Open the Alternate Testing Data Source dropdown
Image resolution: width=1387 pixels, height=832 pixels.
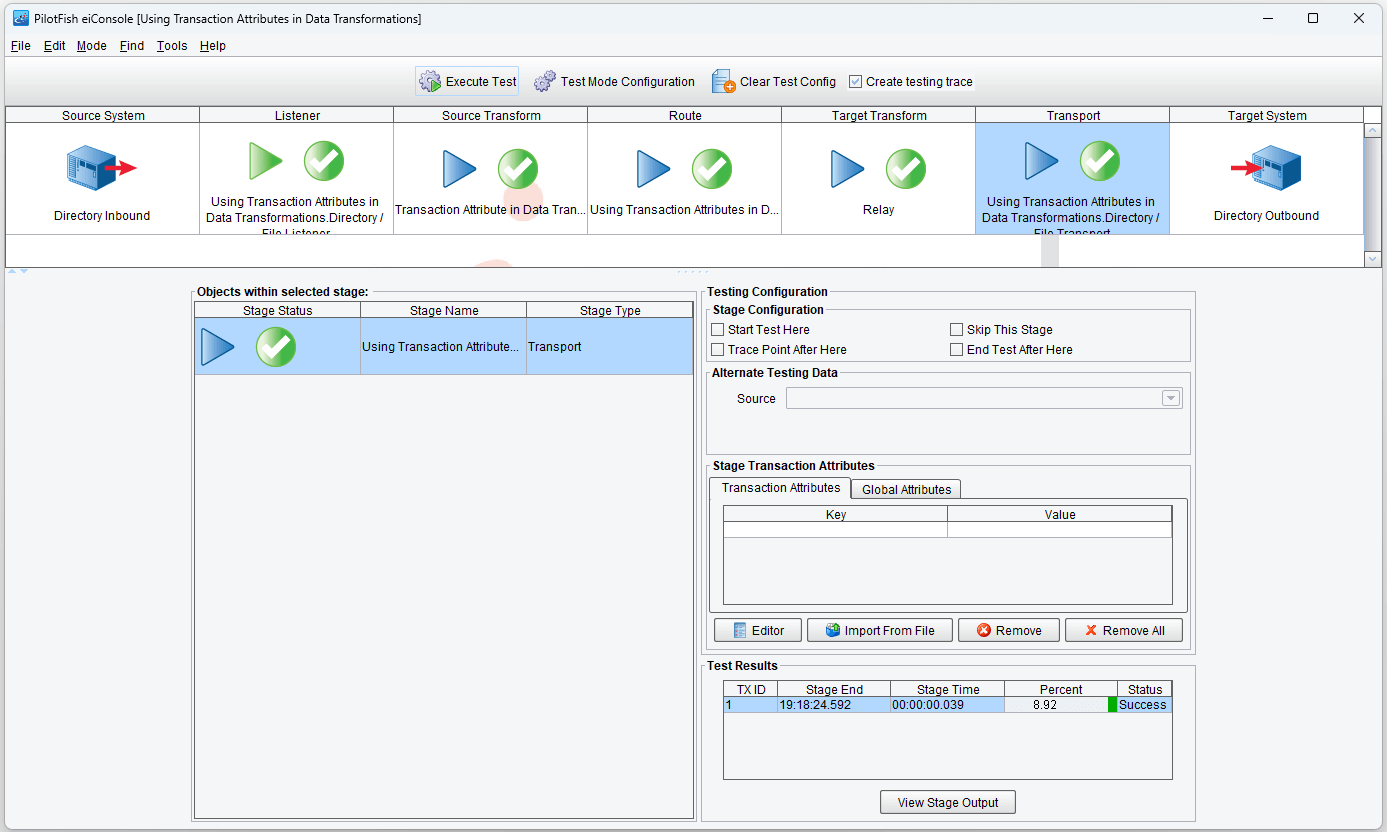point(1171,398)
